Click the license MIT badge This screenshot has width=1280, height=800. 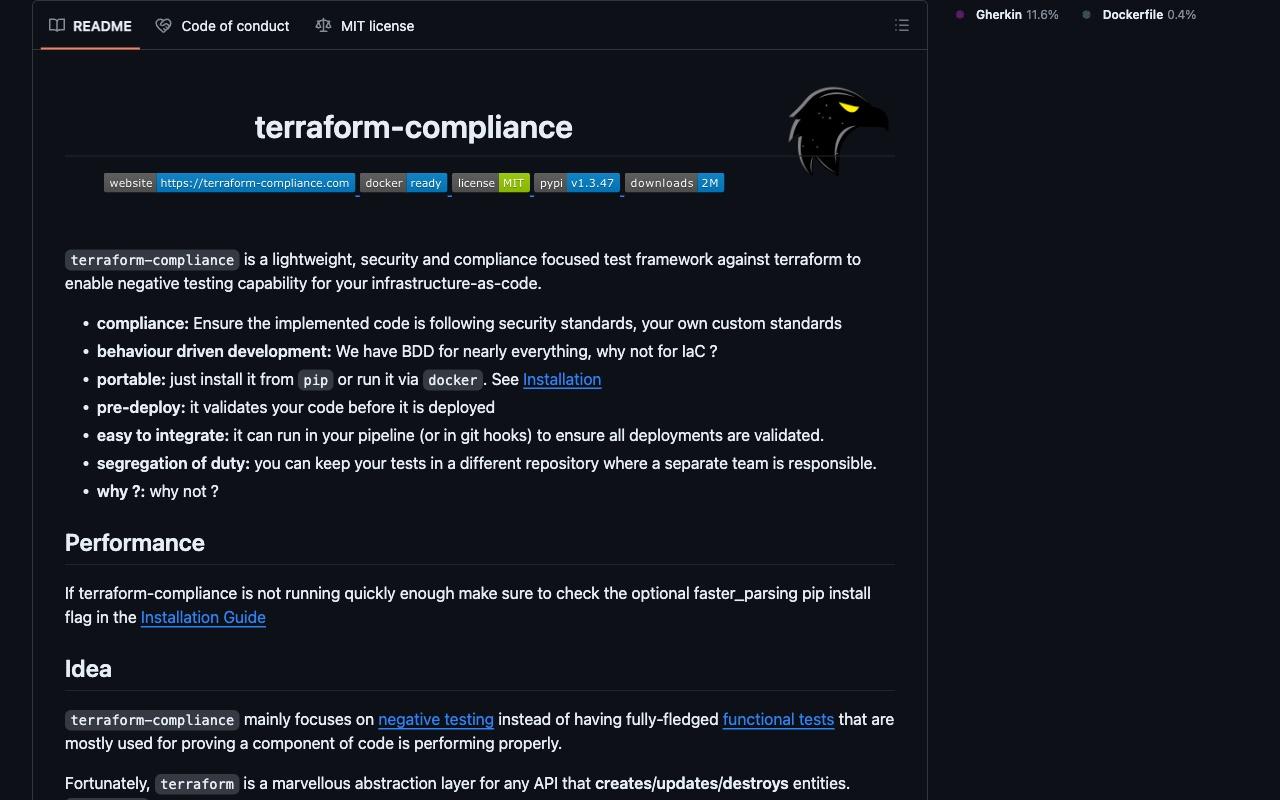point(490,183)
